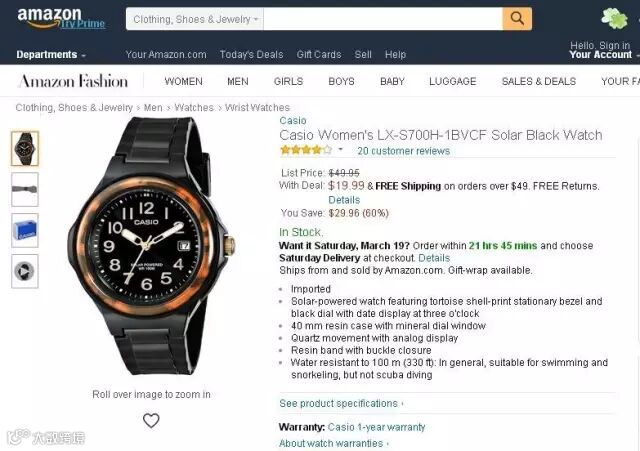Viewport: 640px width, 451px height.
Task: Expand the star rating breakdown arrow
Action: [340, 149]
